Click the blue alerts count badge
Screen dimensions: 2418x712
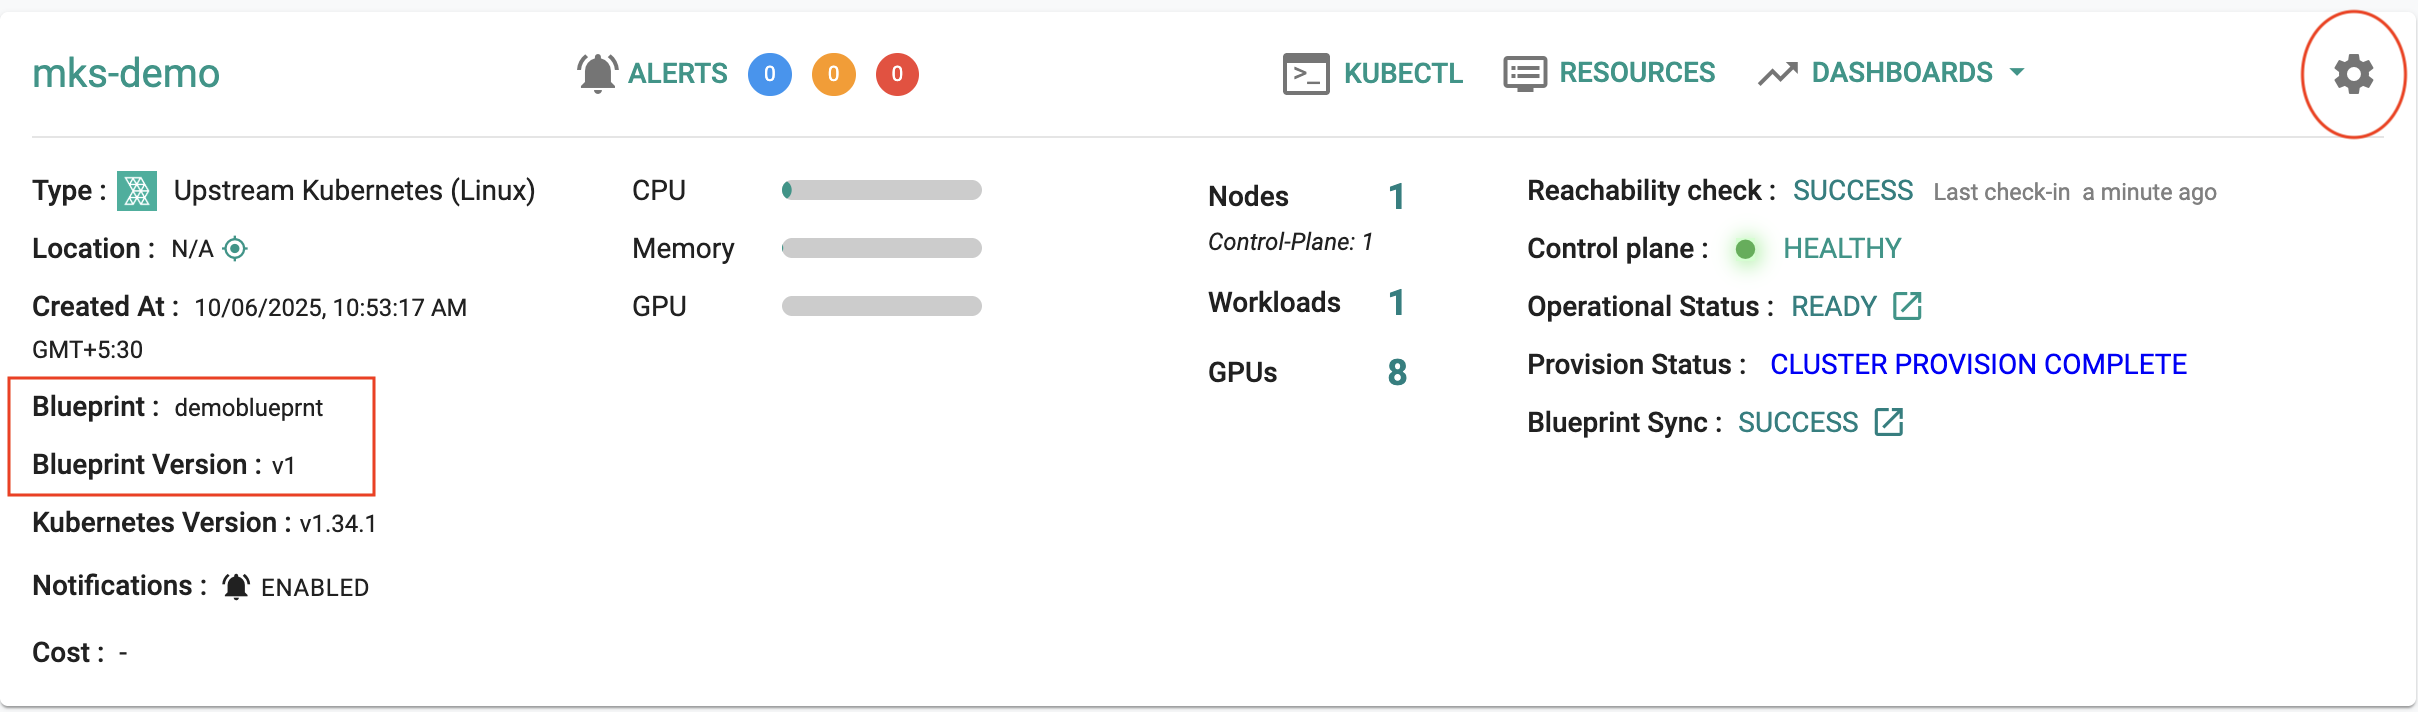[769, 74]
